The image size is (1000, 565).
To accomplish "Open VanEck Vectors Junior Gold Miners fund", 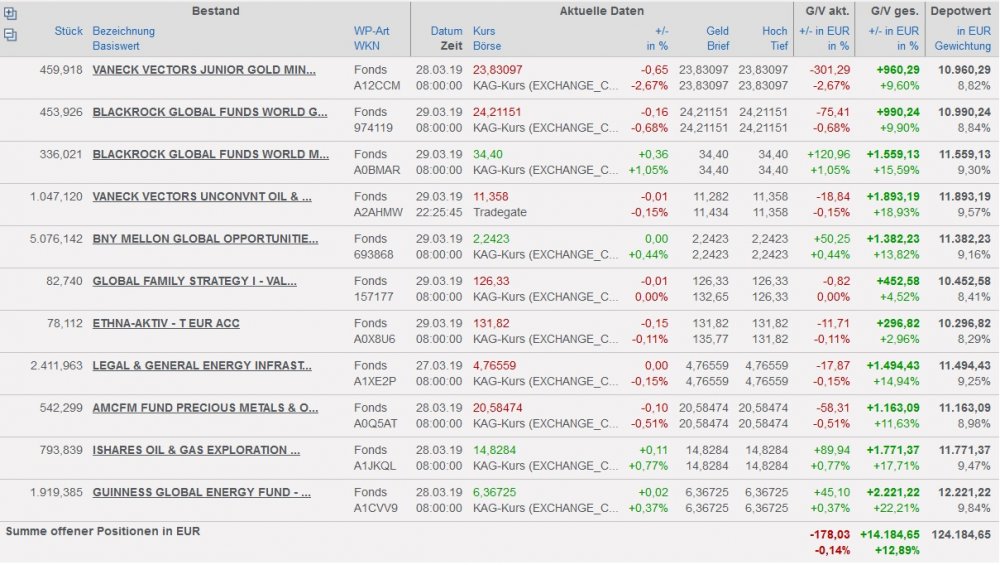I will (x=204, y=70).
